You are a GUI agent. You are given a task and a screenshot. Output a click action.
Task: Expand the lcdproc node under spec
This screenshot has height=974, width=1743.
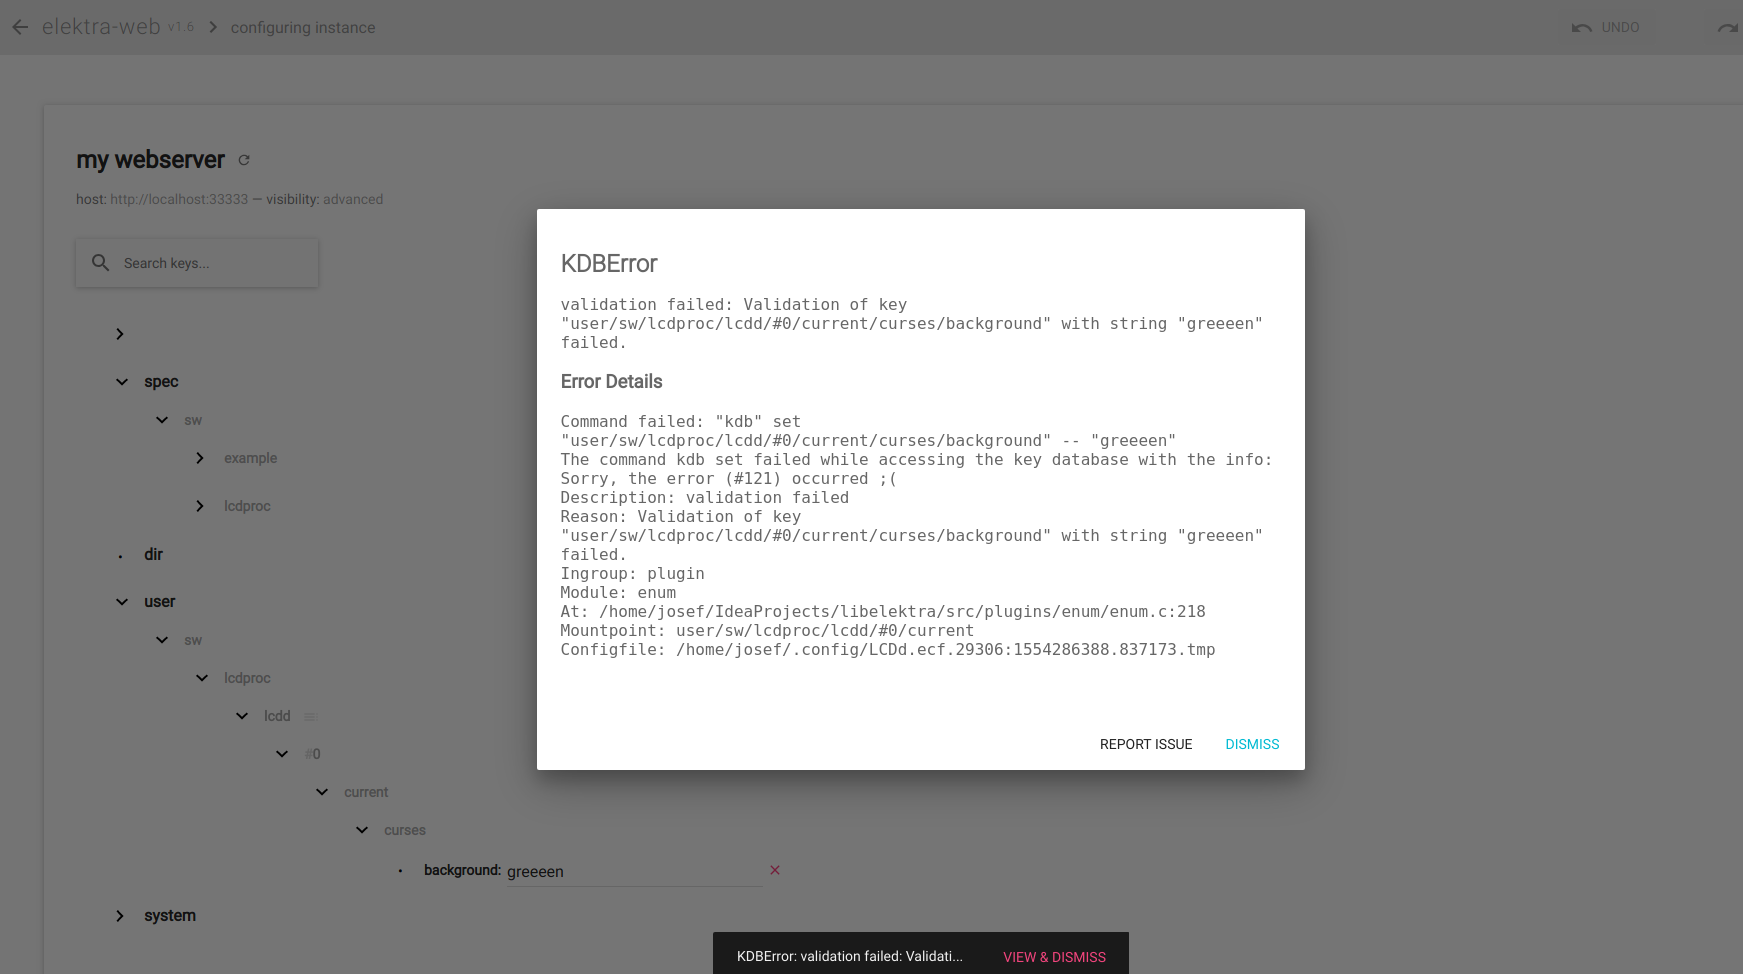pyautogui.click(x=200, y=506)
